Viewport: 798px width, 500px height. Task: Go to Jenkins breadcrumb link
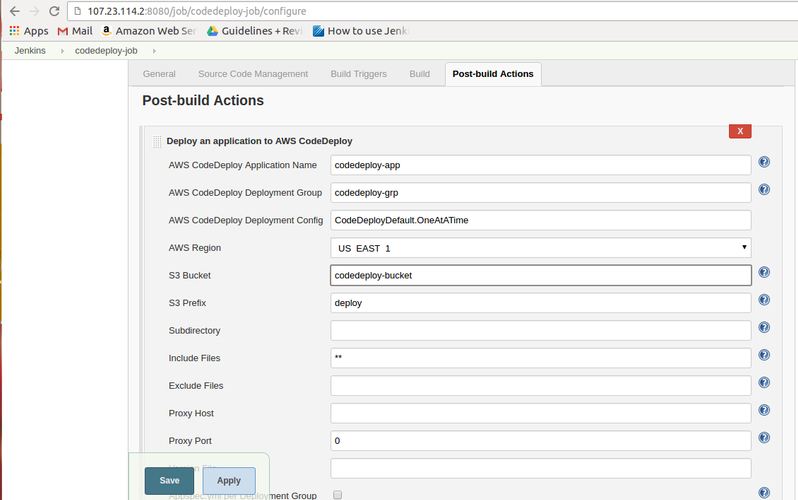(30, 51)
